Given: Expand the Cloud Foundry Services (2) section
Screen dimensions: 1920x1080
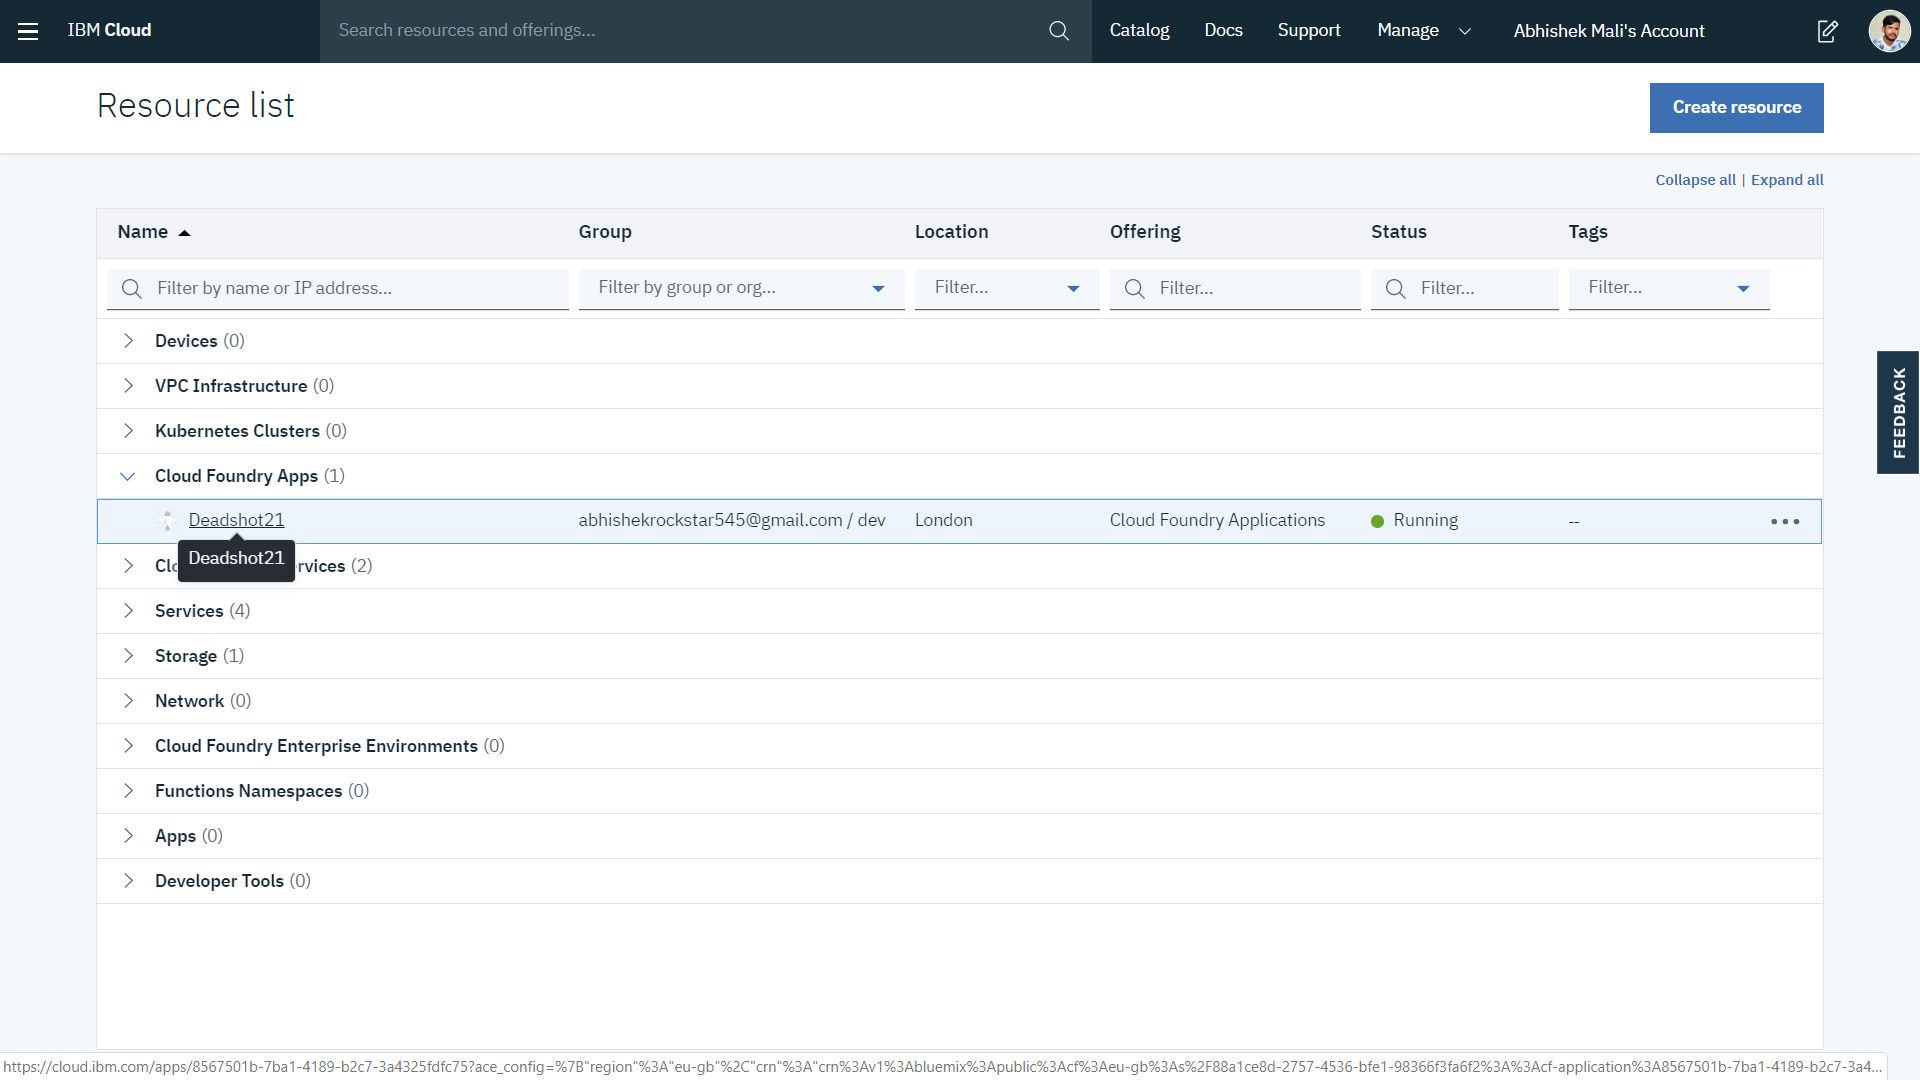Looking at the screenshot, I should pos(128,566).
